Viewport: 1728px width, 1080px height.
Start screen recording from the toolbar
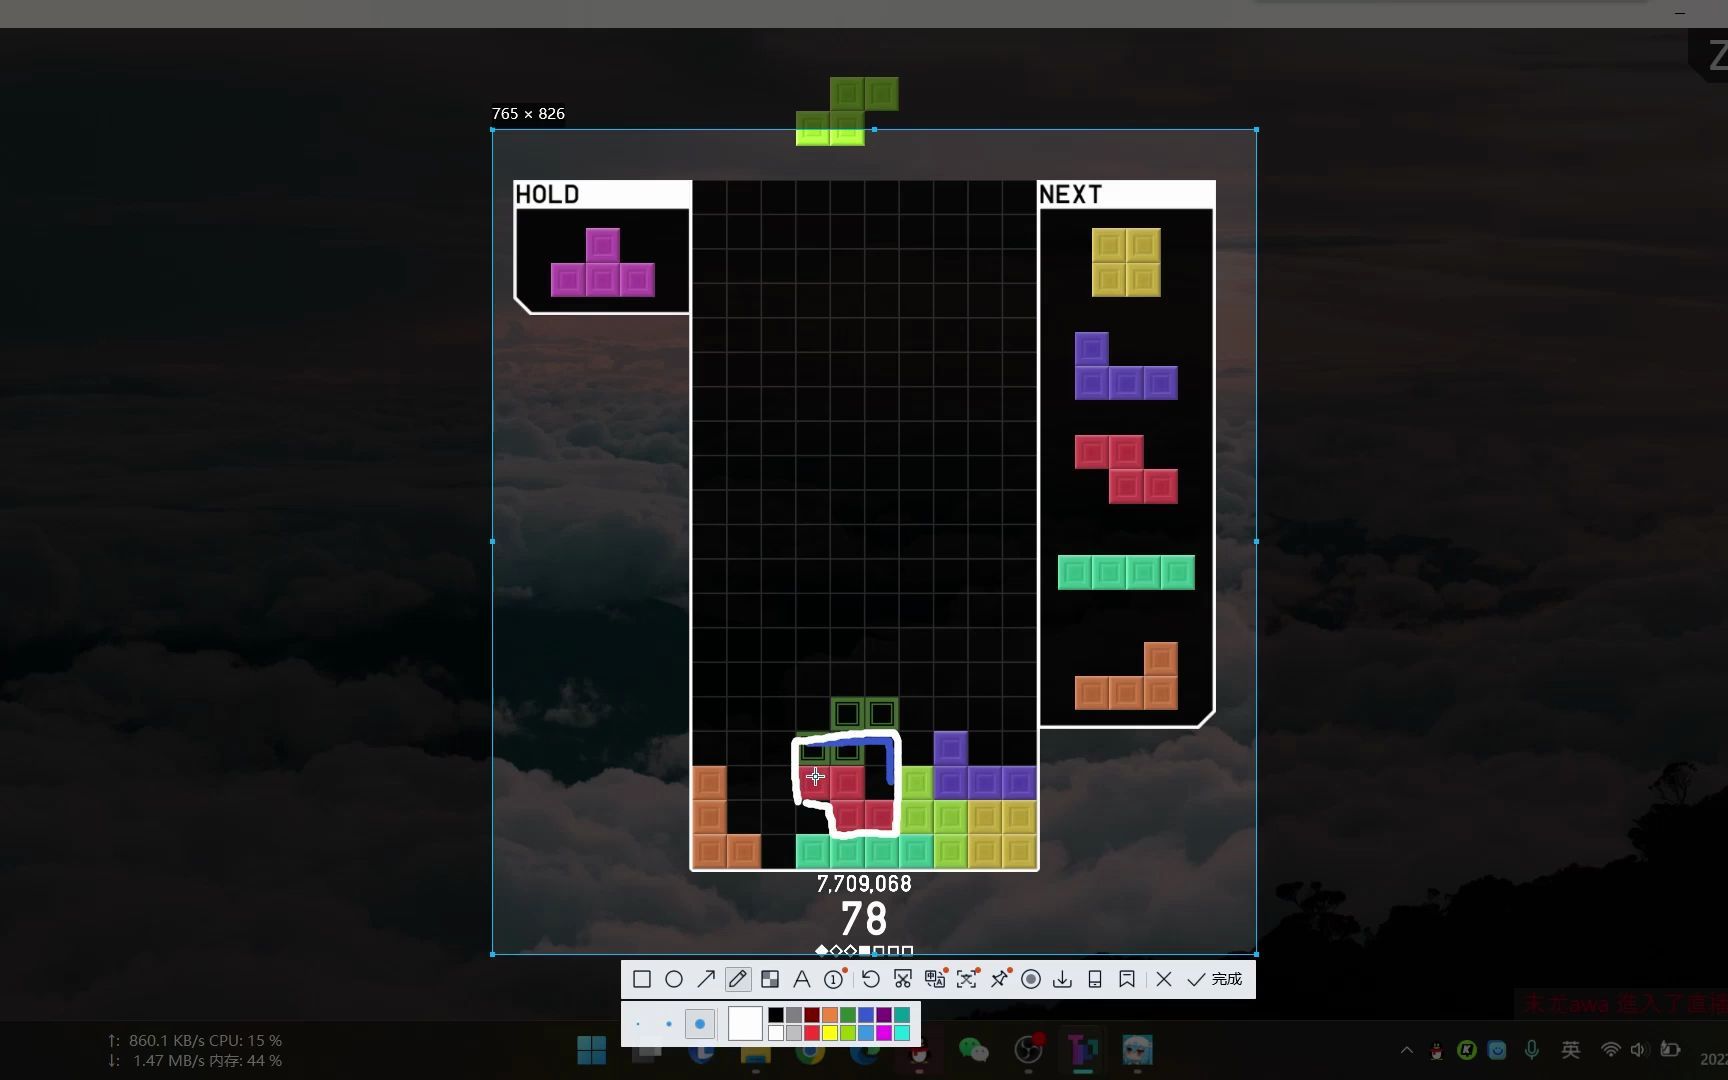1031,979
